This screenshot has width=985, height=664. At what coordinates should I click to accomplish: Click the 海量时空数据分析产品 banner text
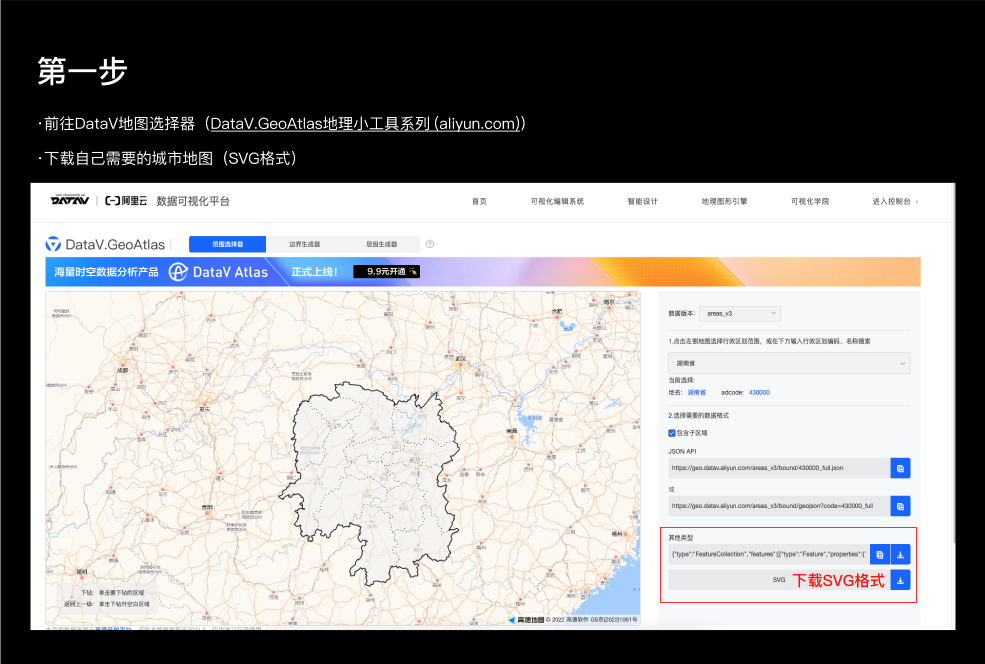(106, 272)
